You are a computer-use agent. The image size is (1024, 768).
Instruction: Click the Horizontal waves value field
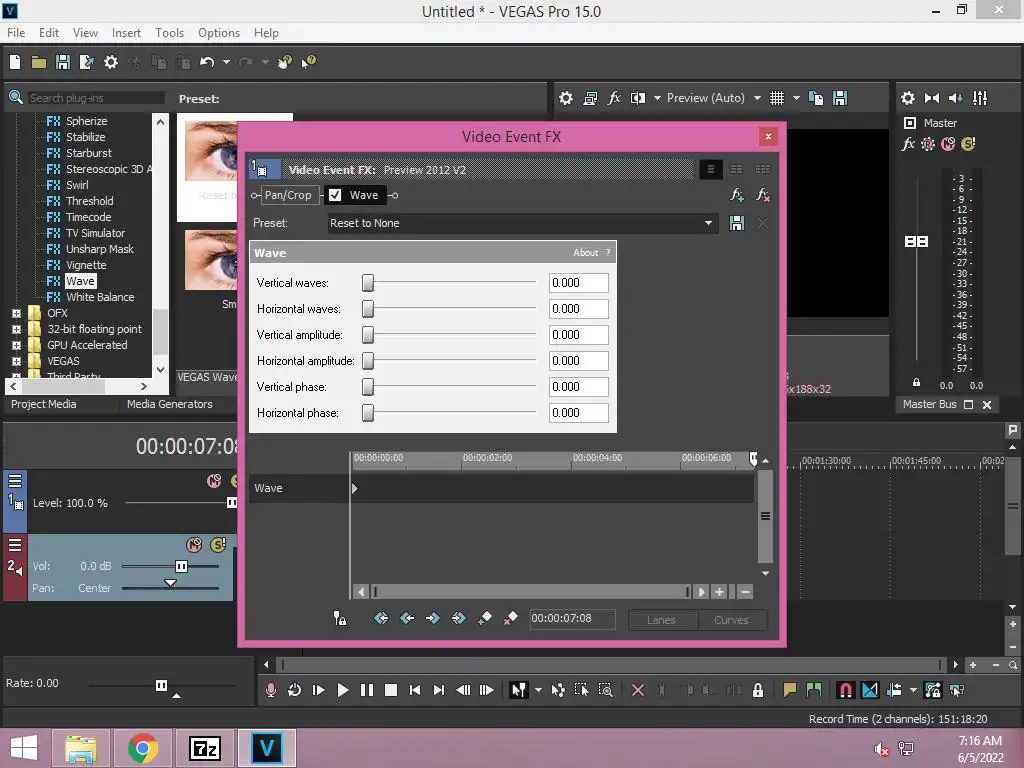click(x=579, y=309)
